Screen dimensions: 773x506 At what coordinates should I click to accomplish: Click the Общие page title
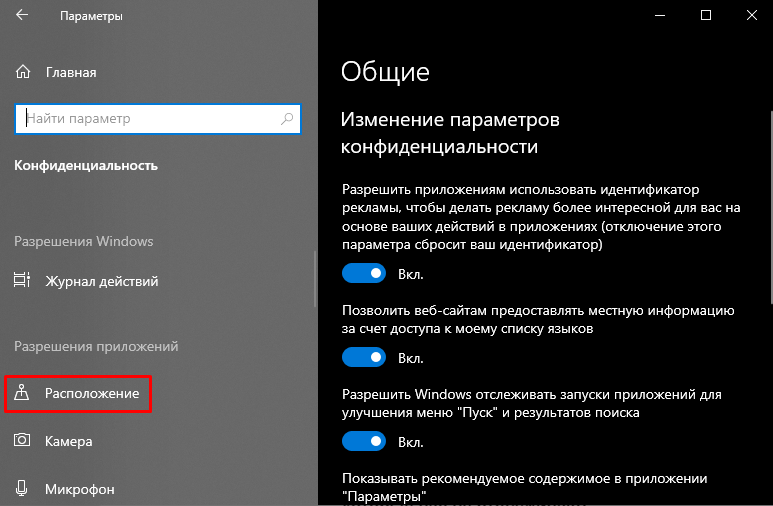click(385, 72)
